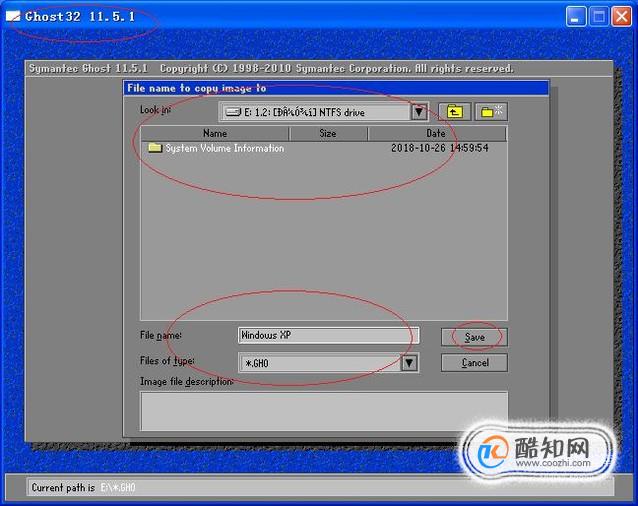Click the Ghost32 title bar icon
The image size is (638, 506).
pos(13,16)
